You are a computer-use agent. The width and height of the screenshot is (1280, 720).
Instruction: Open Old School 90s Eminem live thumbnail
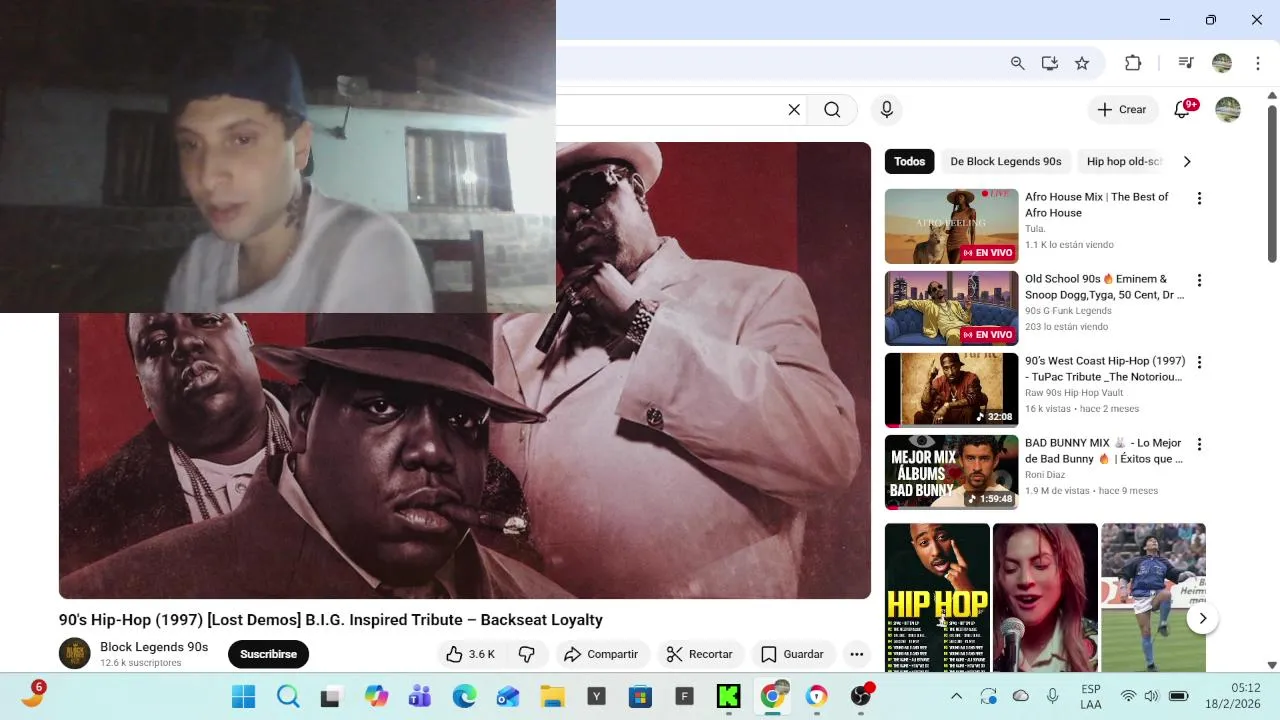pos(951,308)
